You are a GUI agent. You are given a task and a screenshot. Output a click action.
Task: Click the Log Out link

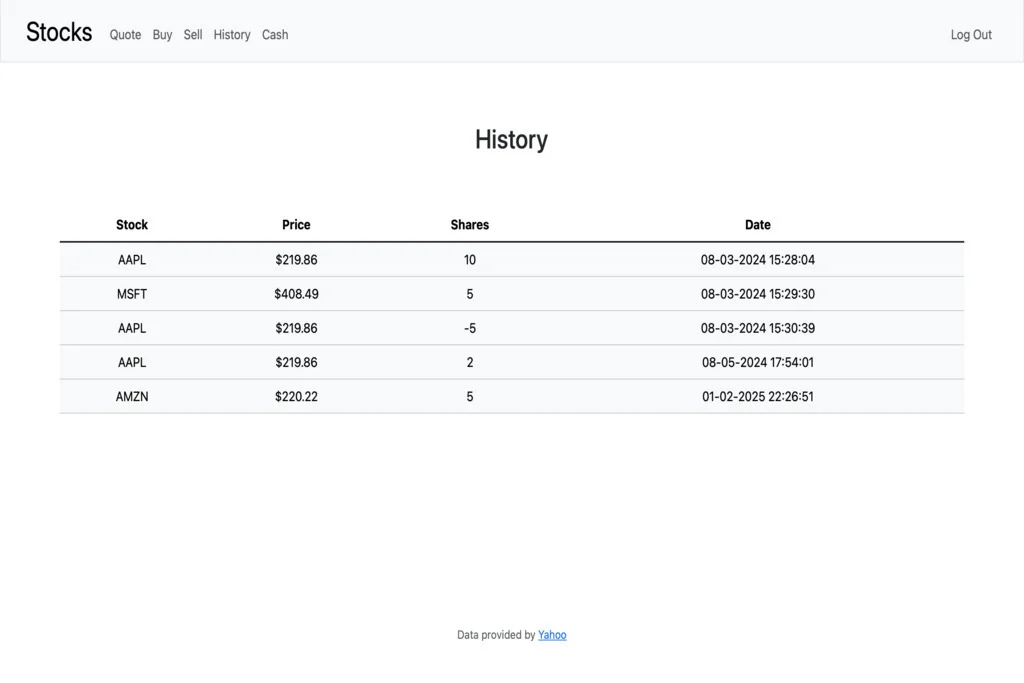point(970,35)
